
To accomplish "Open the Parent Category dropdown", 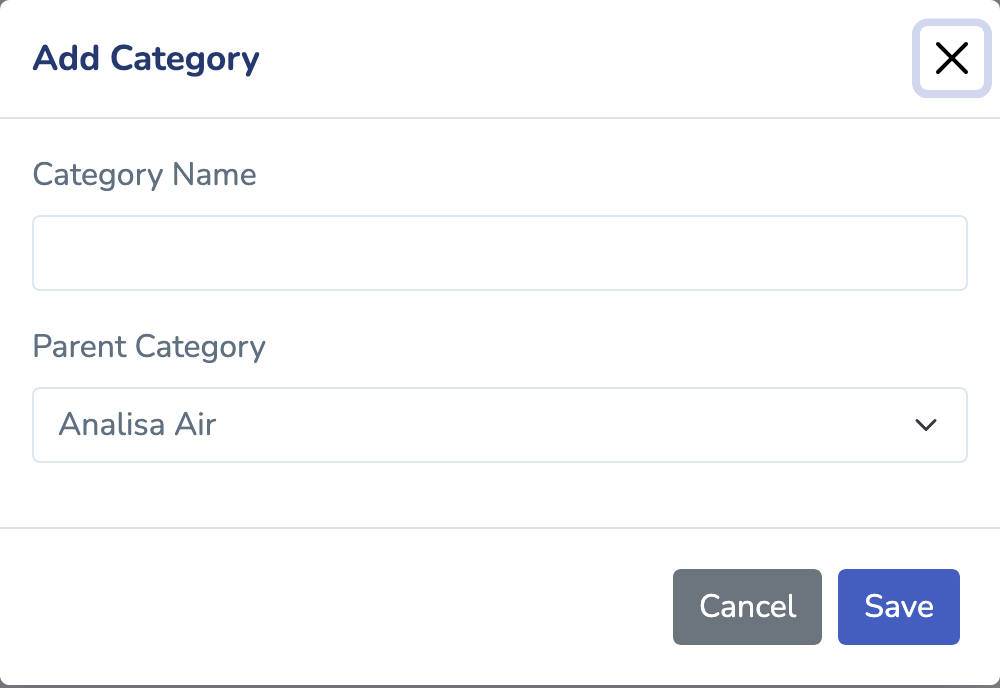I will tap(500, 425).
